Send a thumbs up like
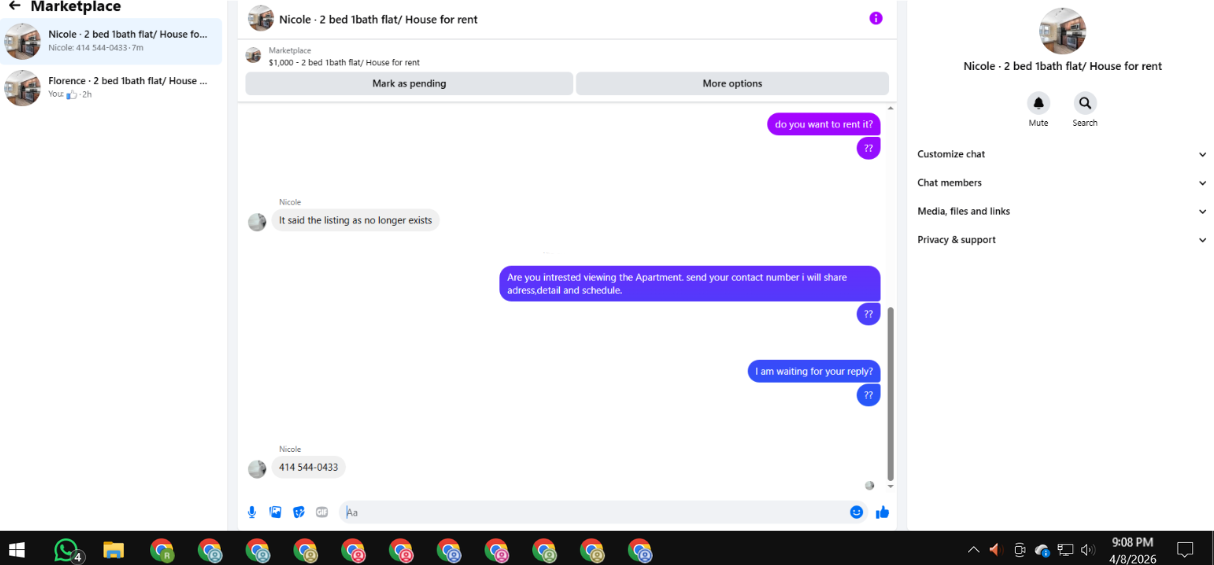This screenshot has height=565, width=1214. pyautogui.click(x=882, y=512)
